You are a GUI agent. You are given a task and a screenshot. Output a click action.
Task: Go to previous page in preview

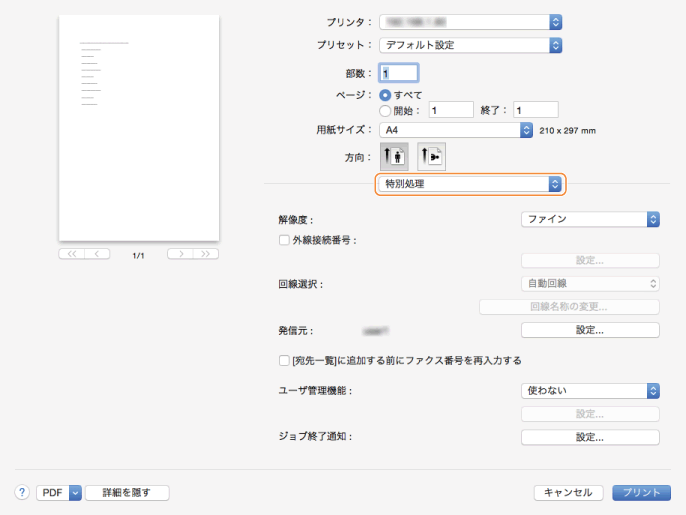[x=98, y=254]
